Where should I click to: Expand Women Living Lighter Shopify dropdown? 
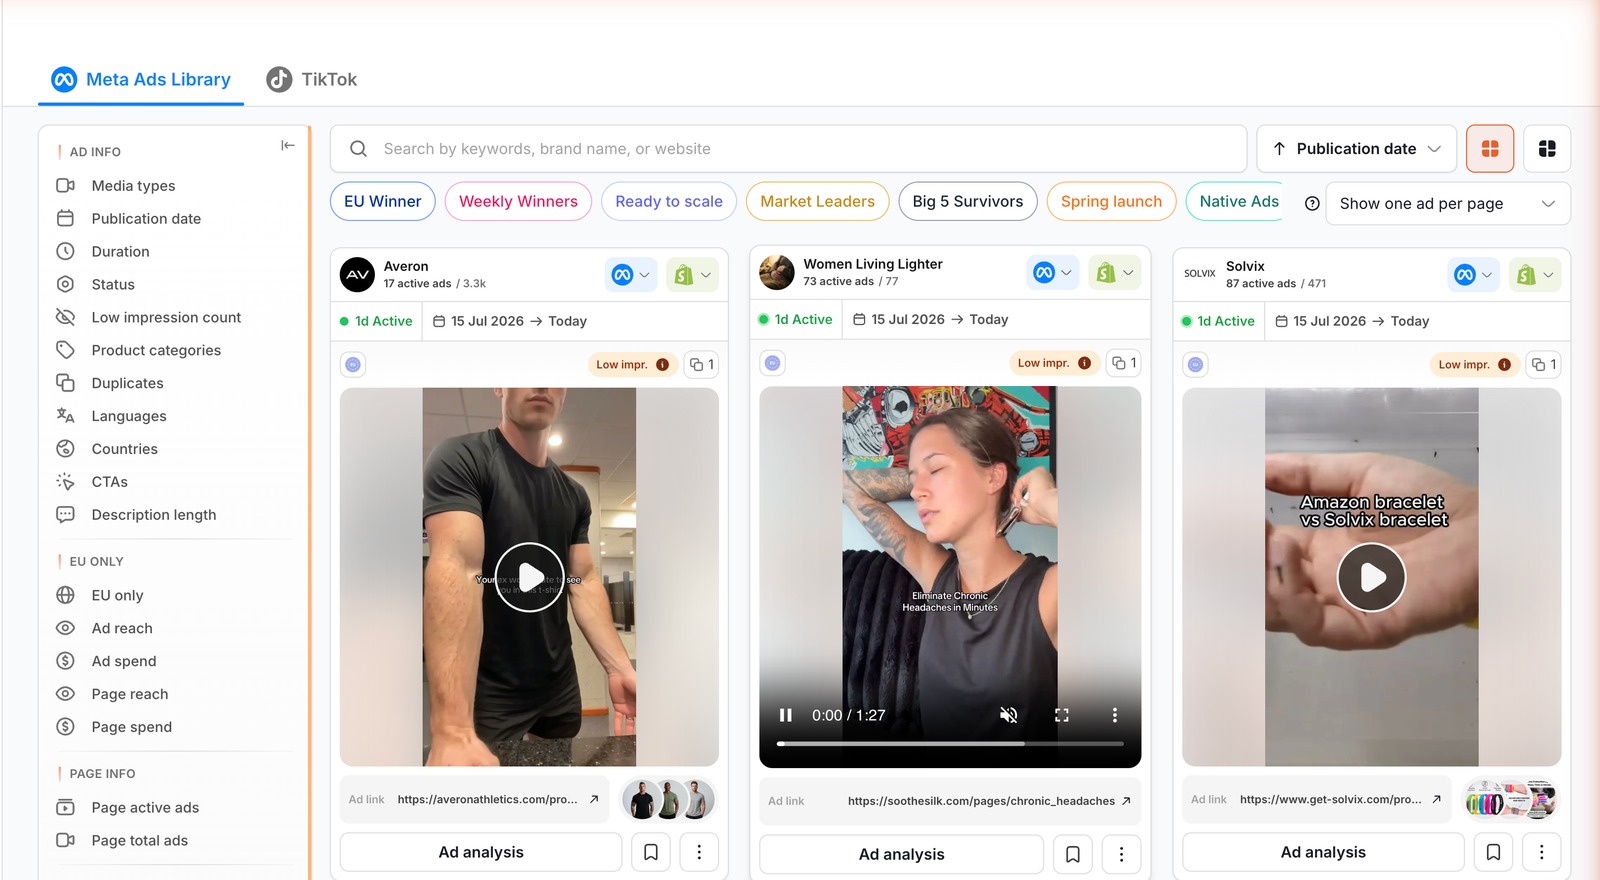(x=1115, y=273)
